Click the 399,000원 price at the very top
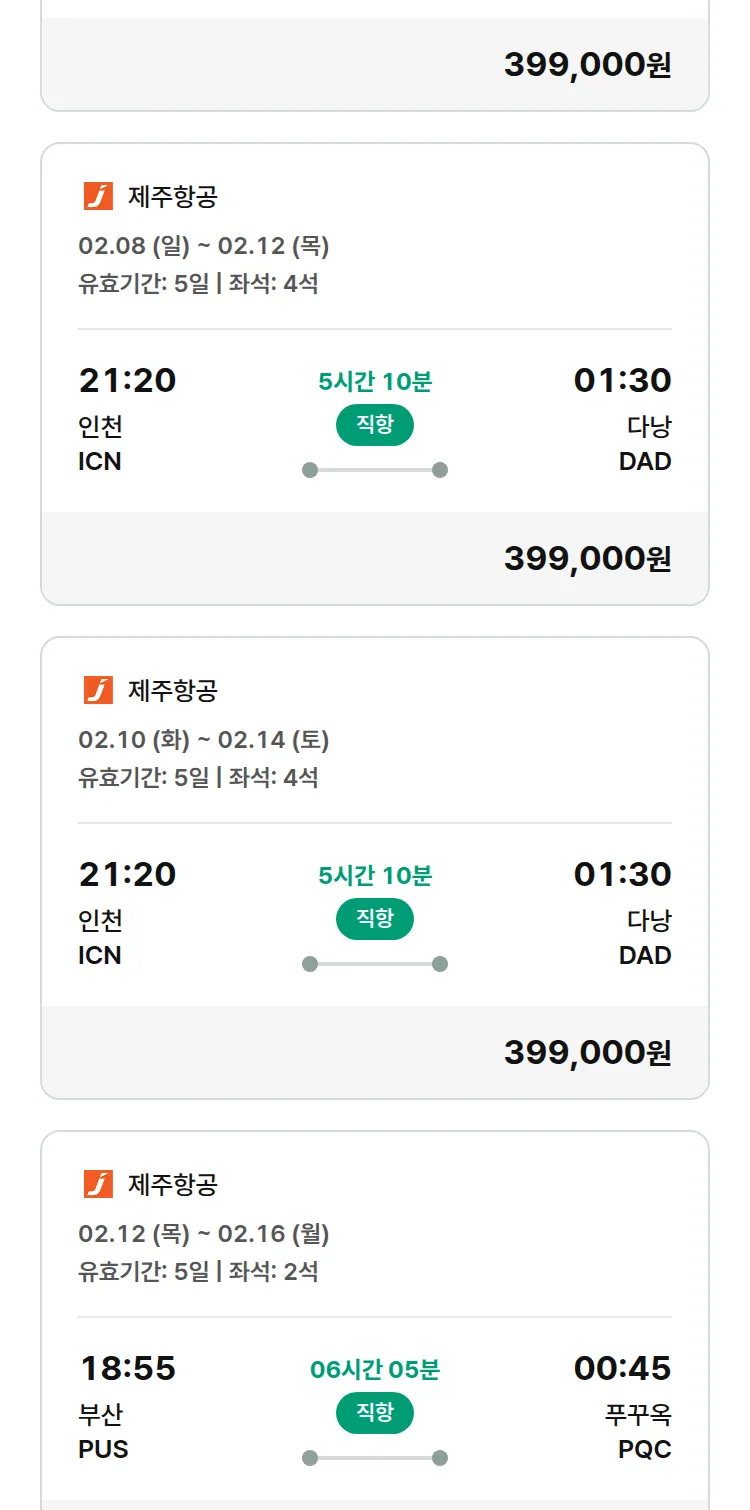This screenshot has height=1510, width=750. (587, 64)
